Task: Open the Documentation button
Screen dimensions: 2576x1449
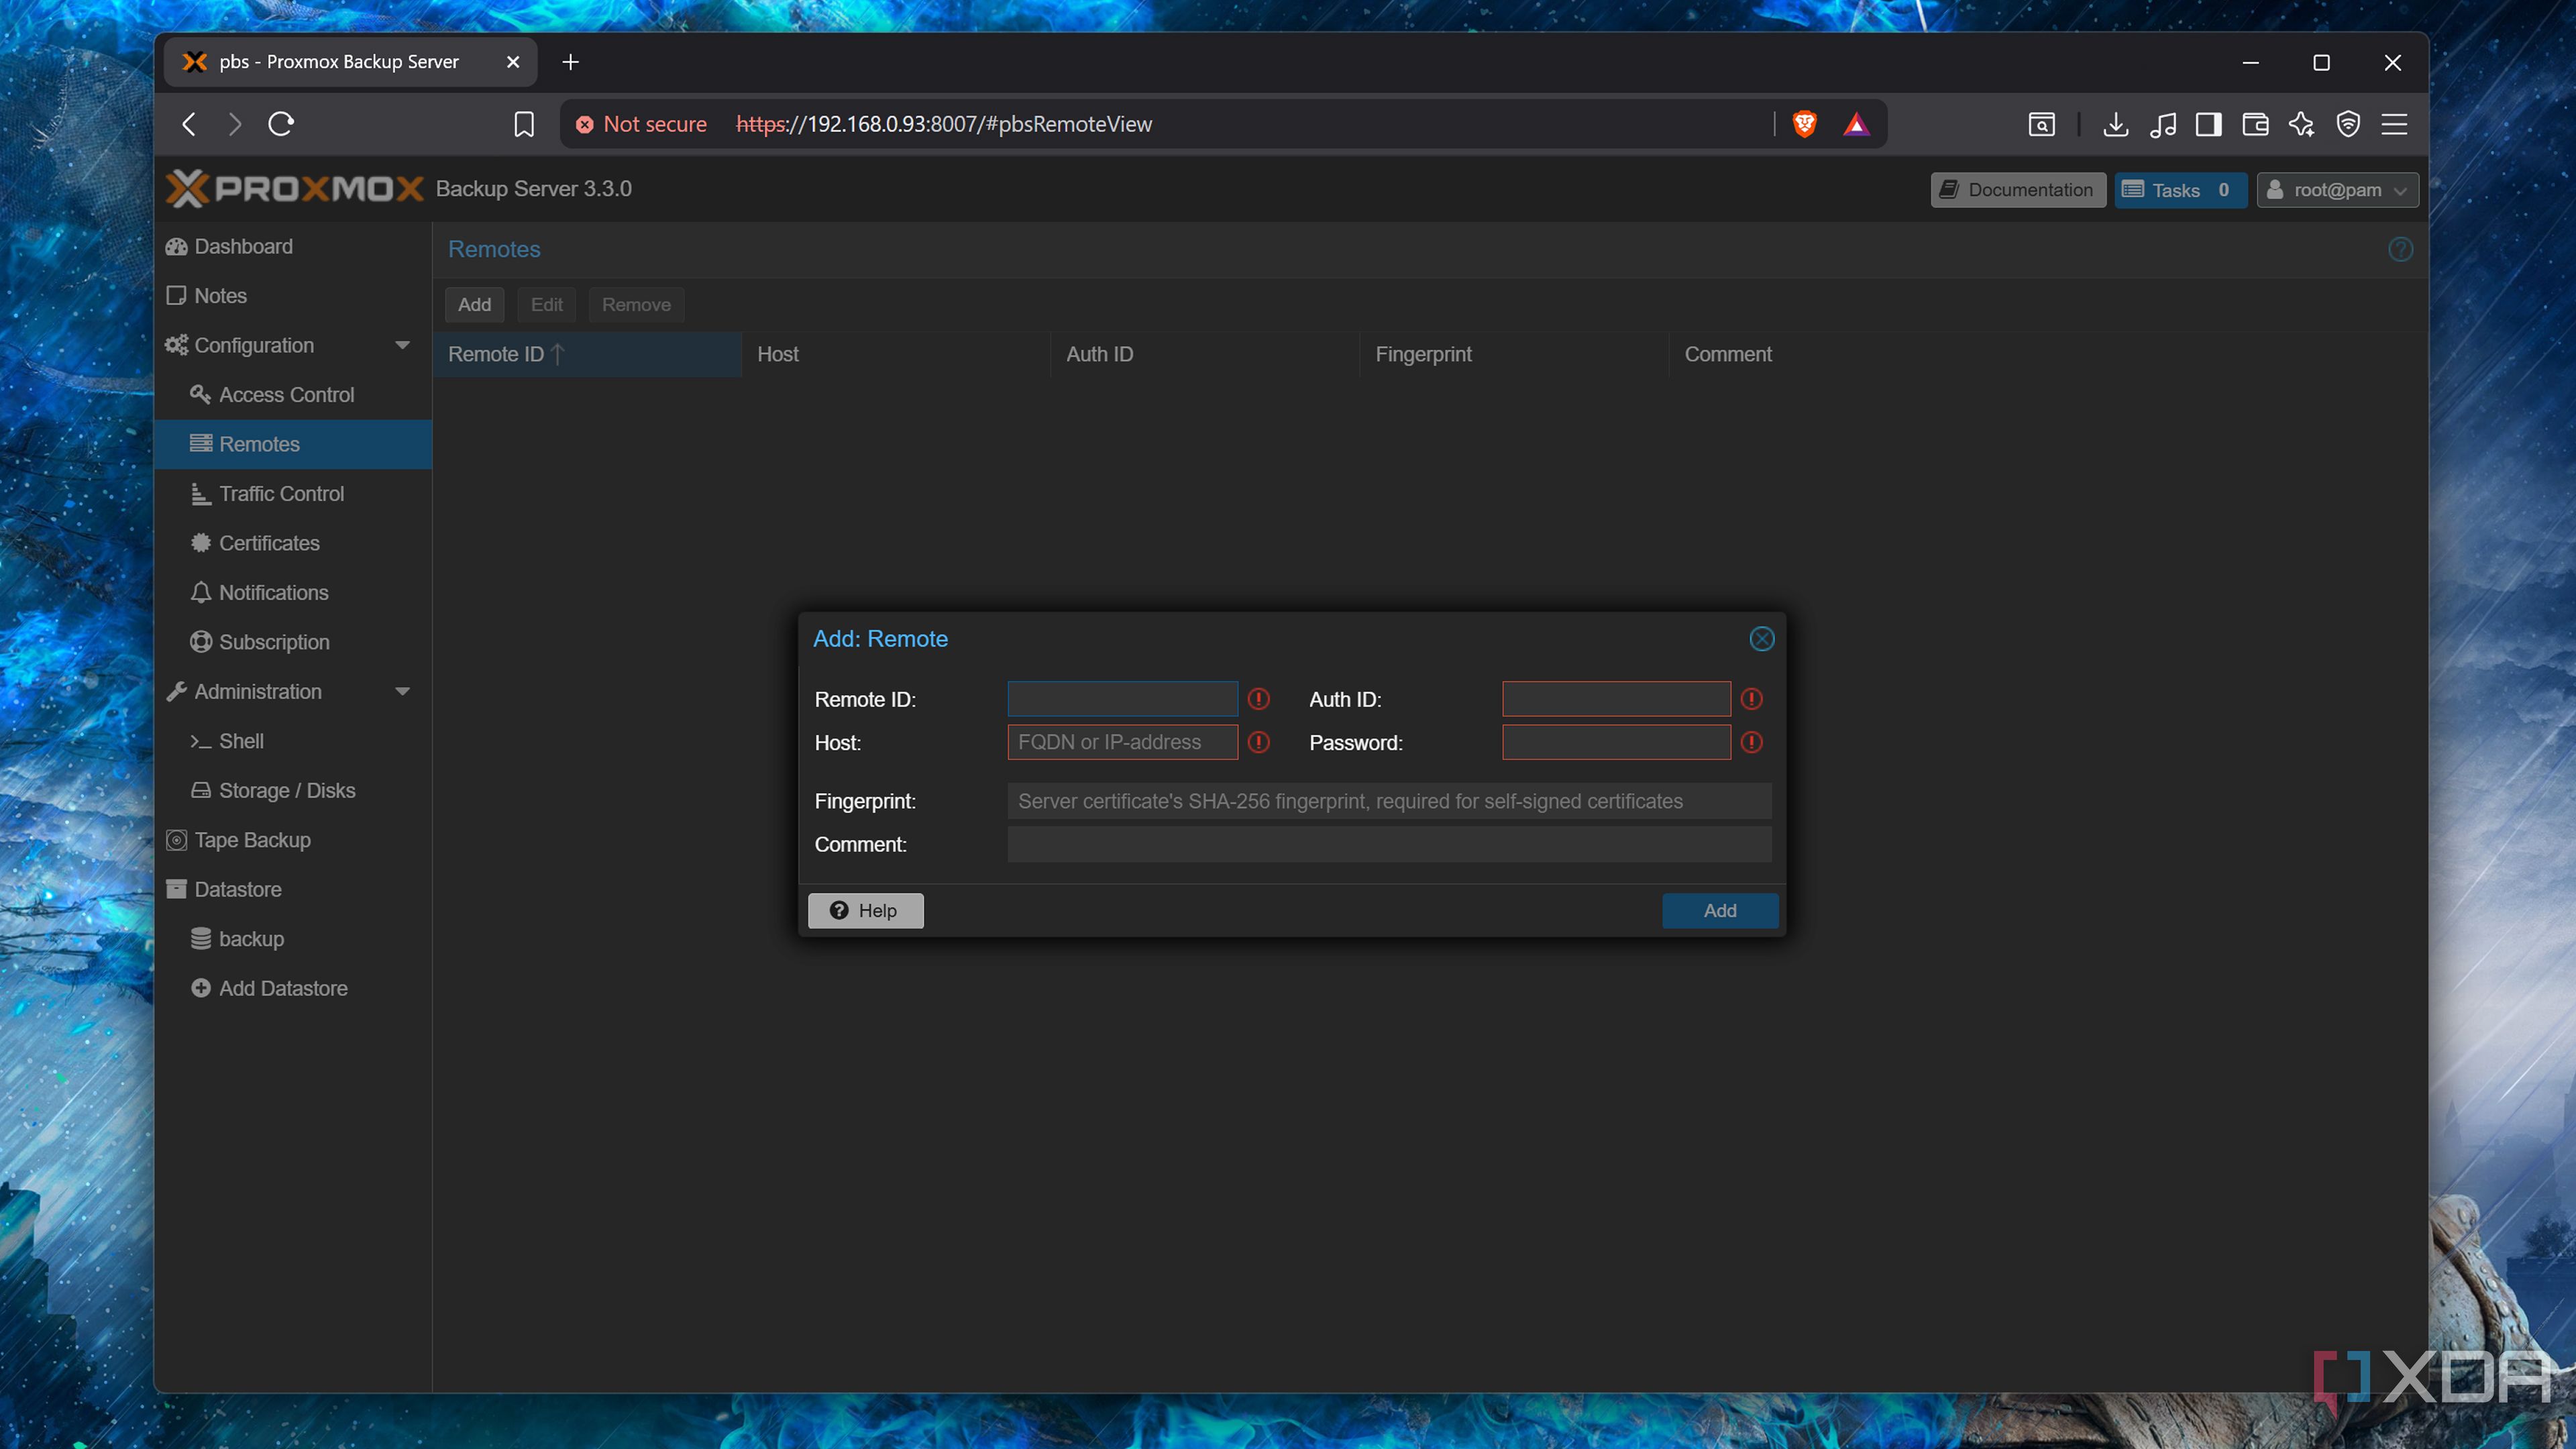Action: [2017, 190]
